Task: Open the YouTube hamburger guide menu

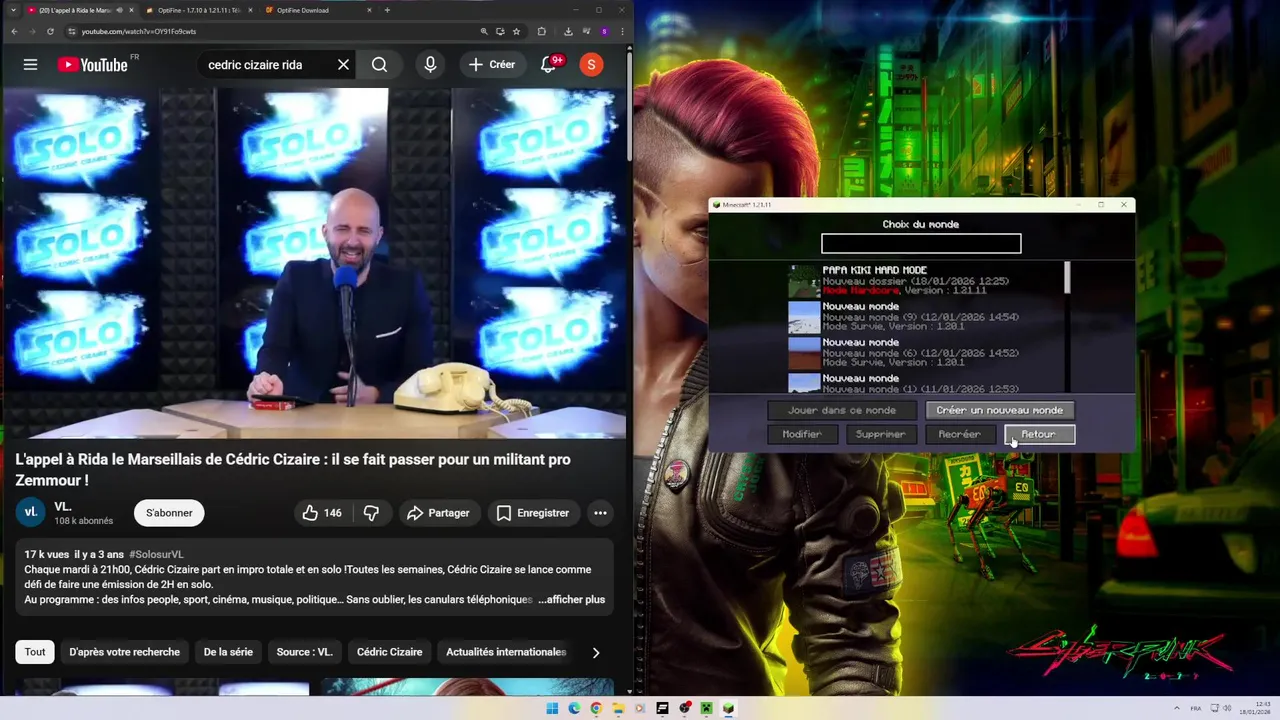Action: (x=30, y=65)
